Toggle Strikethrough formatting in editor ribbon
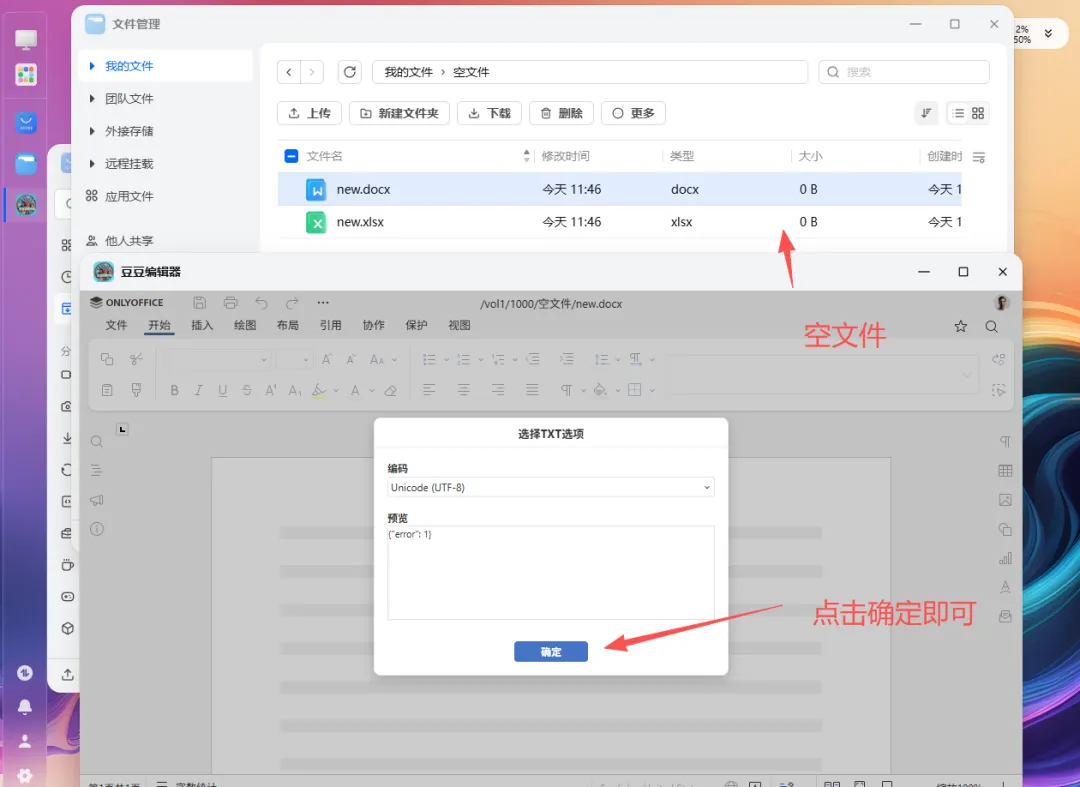This screenshot has width=1080, height=787. click(x=247, y=390)
